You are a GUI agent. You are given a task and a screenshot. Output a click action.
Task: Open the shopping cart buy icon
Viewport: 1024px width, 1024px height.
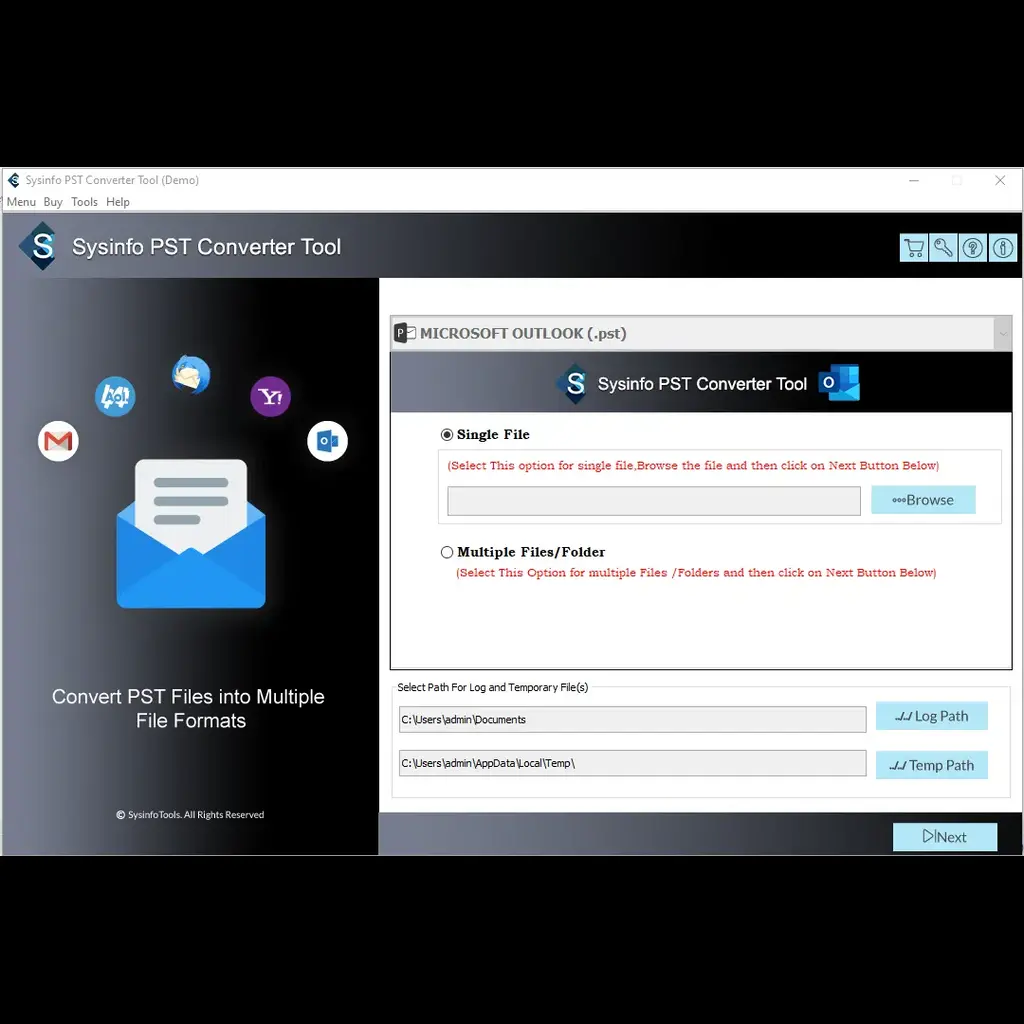point(913,248)
